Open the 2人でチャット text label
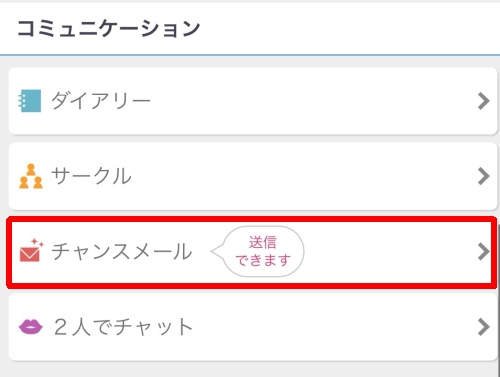500x377 pixels. (124, 326)
